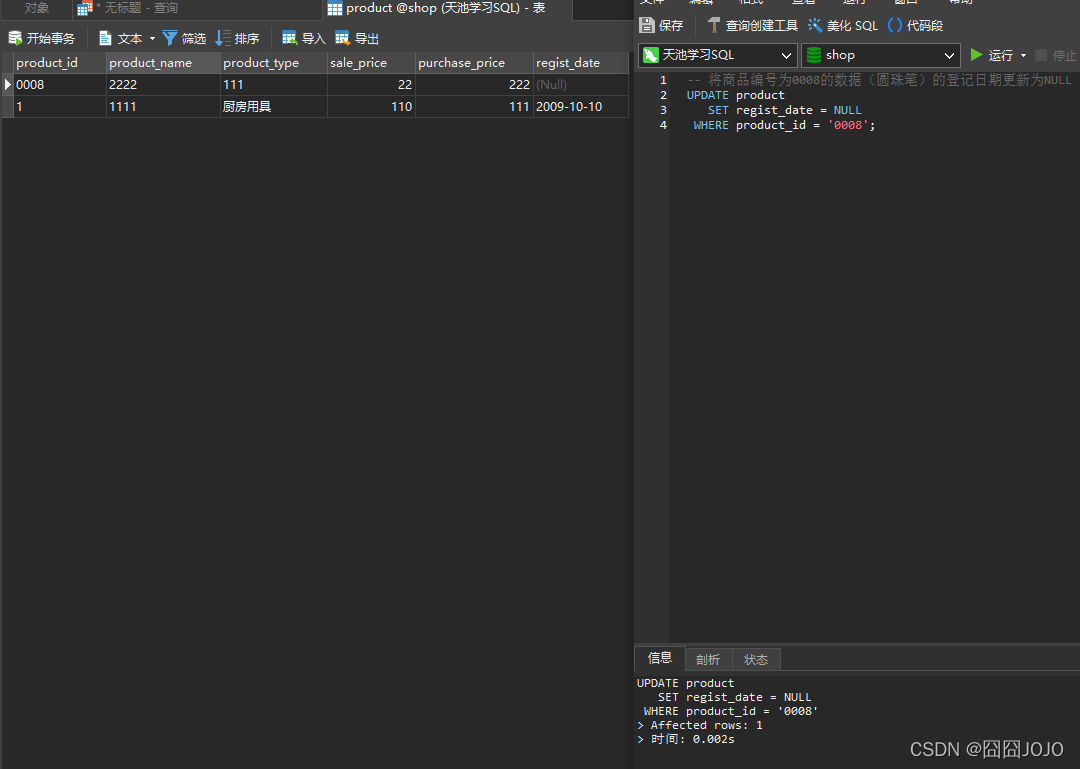This screenshot has width=1080, height=769.
Task: Open the 代码段 code snippets panel
Action: pyautogui.click(x=915, y=25)
